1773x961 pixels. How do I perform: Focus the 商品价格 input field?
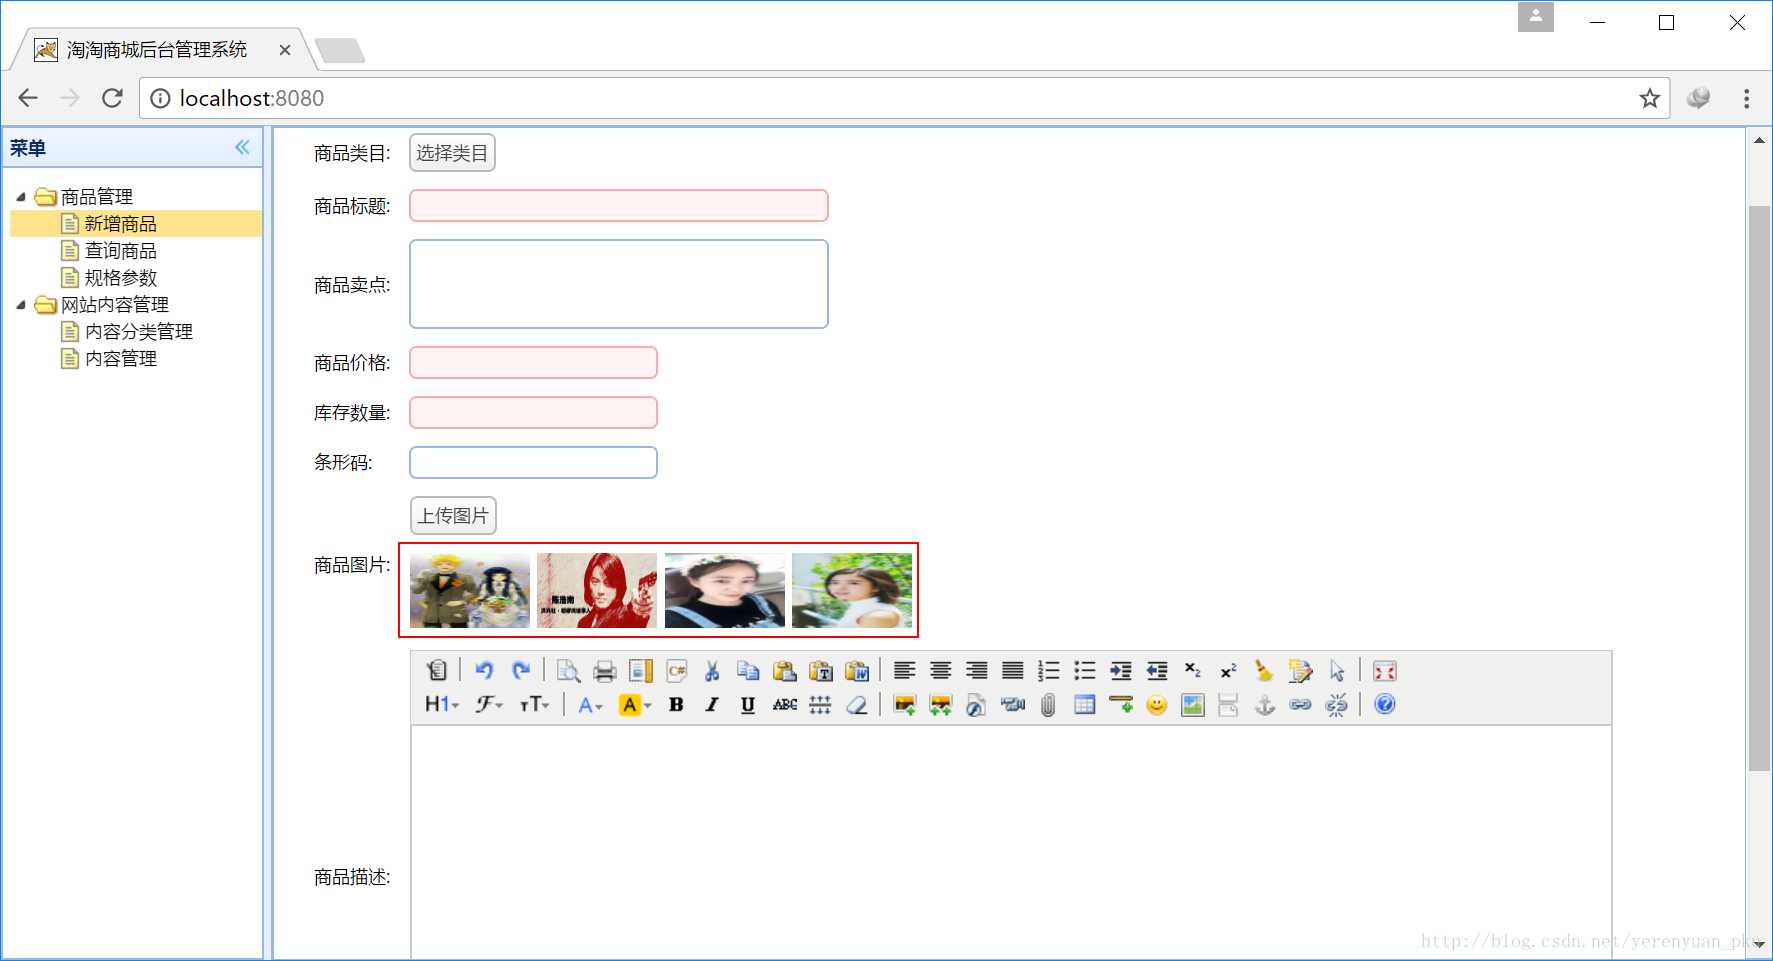(533, 363)
